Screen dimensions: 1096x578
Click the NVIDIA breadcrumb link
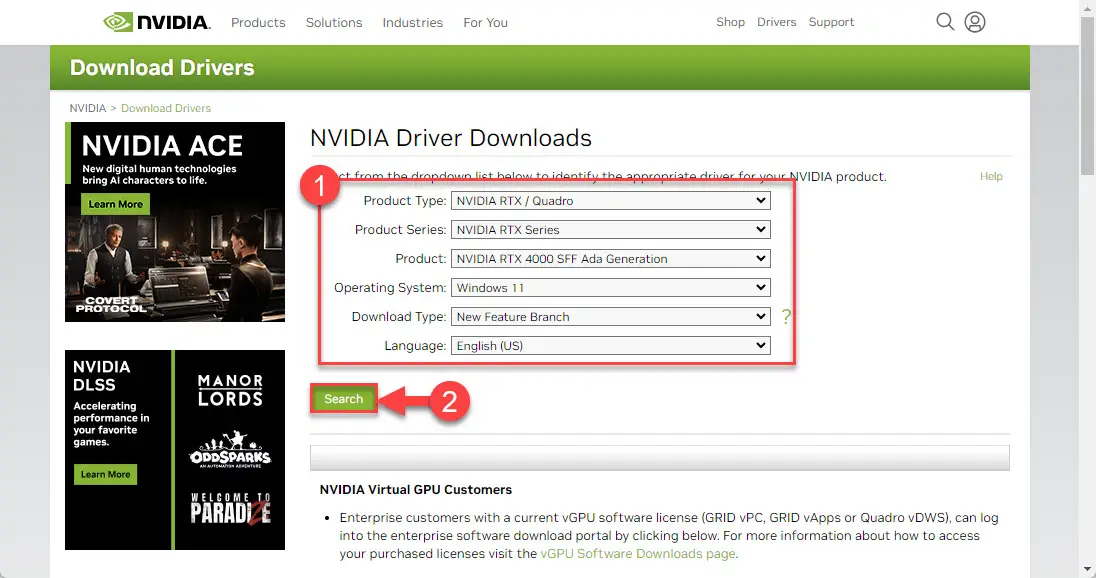(x=87, y=108)
